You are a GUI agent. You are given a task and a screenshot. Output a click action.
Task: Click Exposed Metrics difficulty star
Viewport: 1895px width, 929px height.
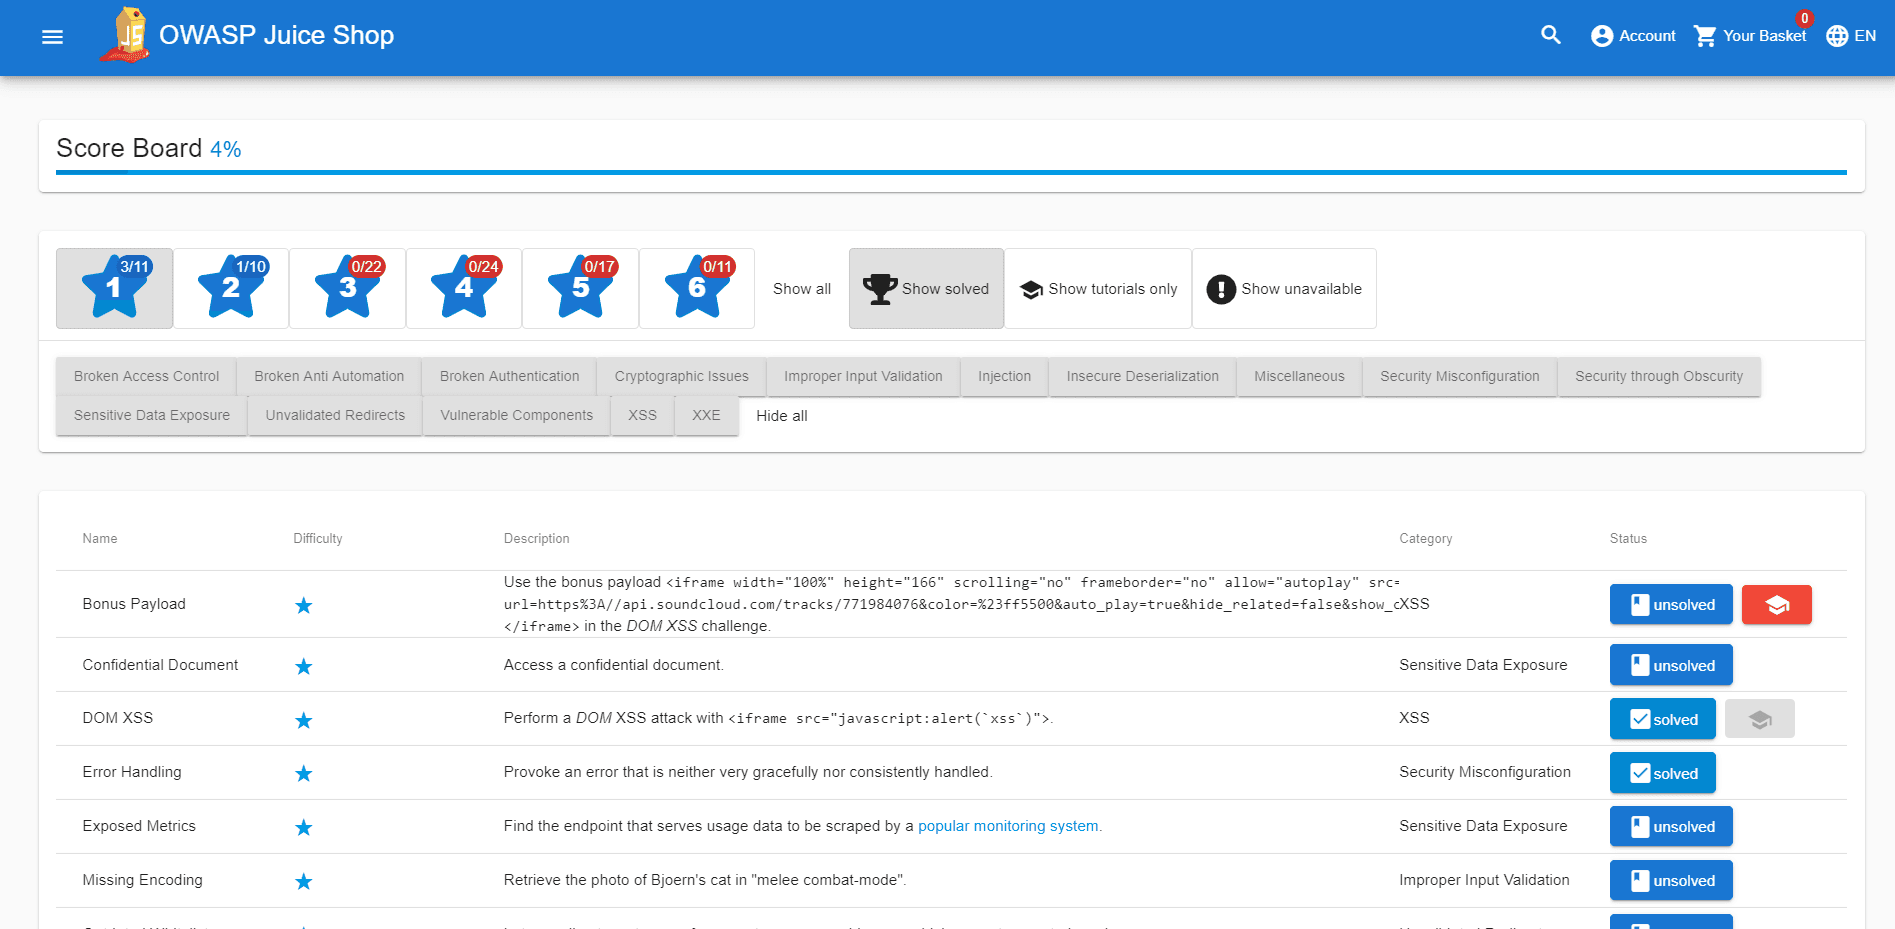(x=304, y=828)
